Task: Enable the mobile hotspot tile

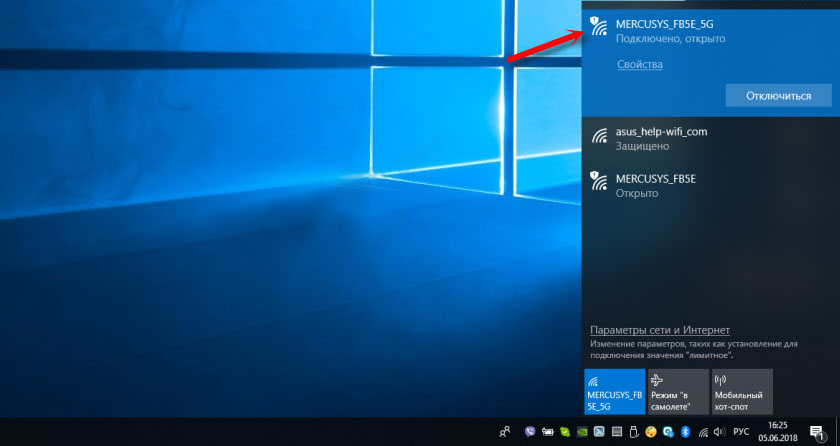Action: point(742,392)
